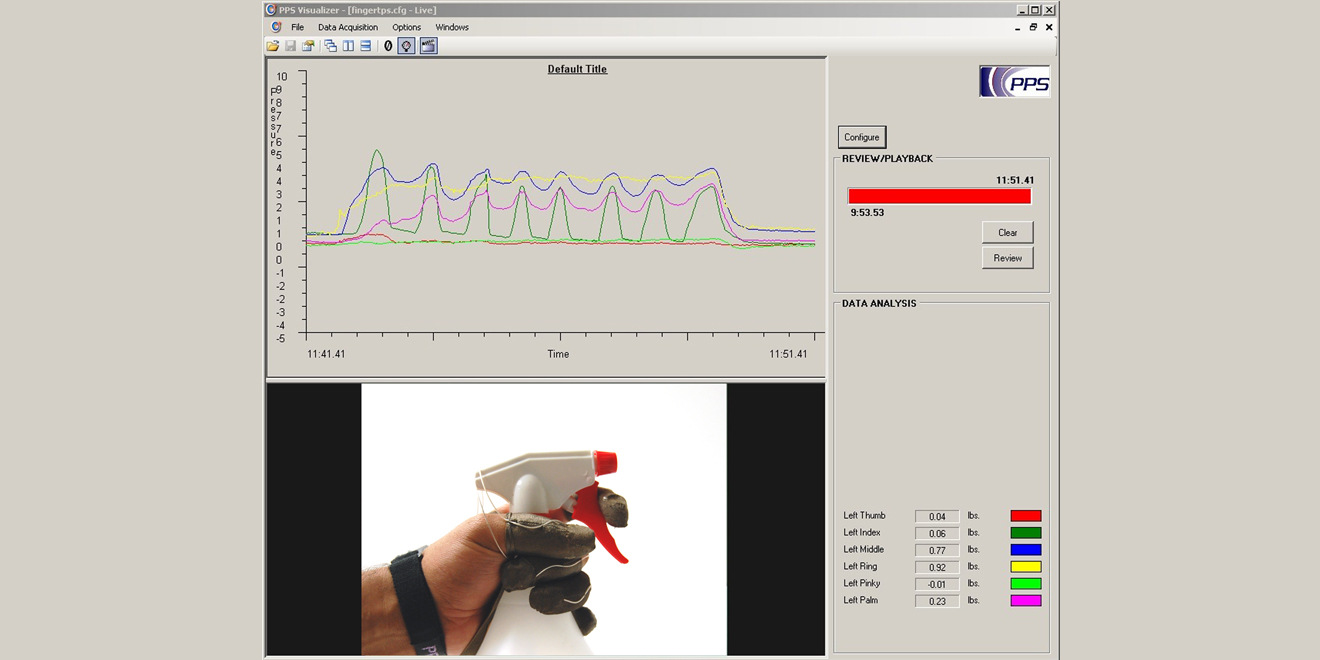Expand the Options menu
Image resolution: width=1320 pixels, height=660 pixels.
[x=406, y=27]
